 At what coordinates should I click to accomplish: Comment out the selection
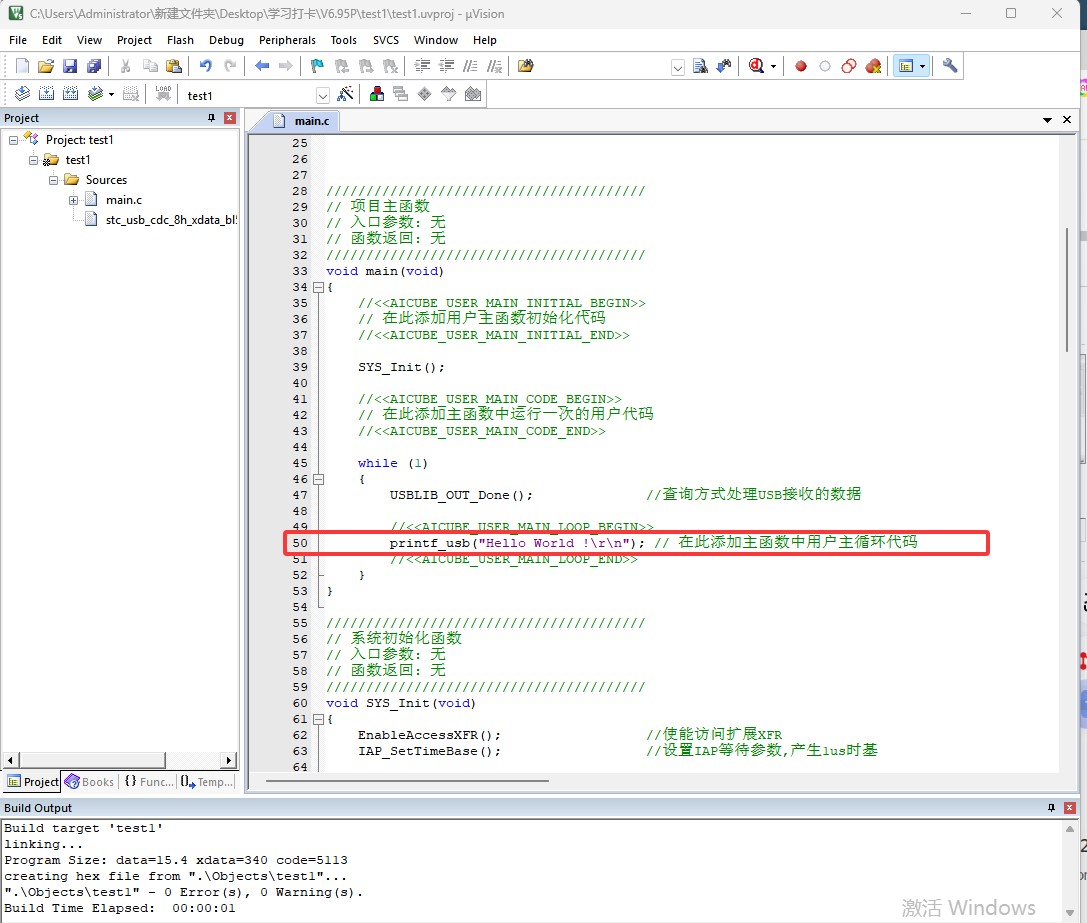coord(471,66)
